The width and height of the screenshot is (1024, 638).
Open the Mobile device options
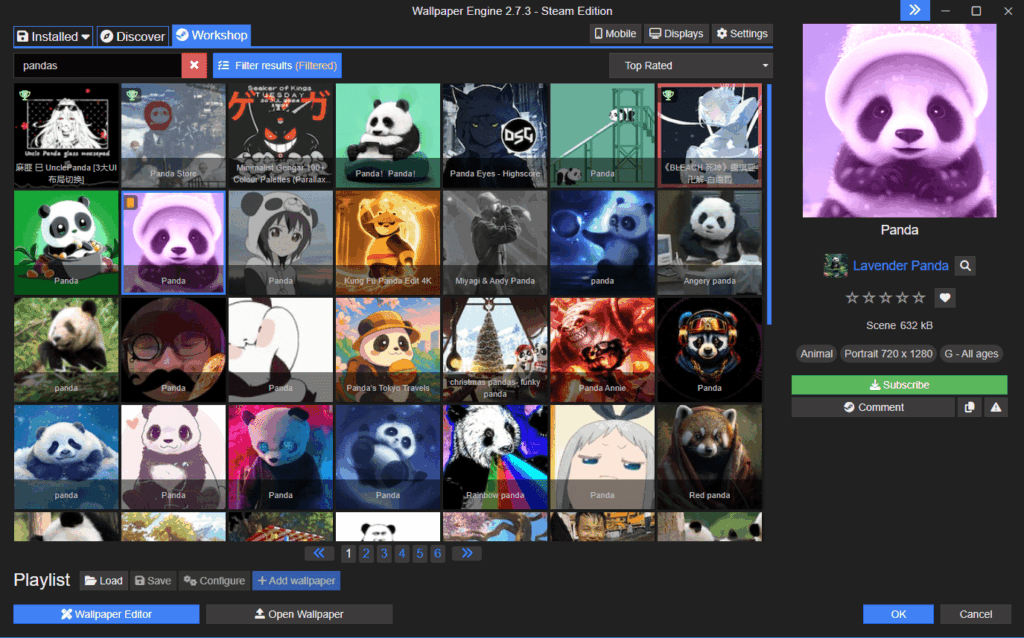point(615,33)
